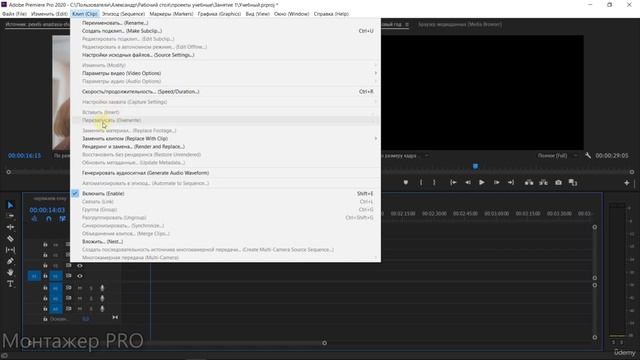Choose Render and Replace entry

225,147
